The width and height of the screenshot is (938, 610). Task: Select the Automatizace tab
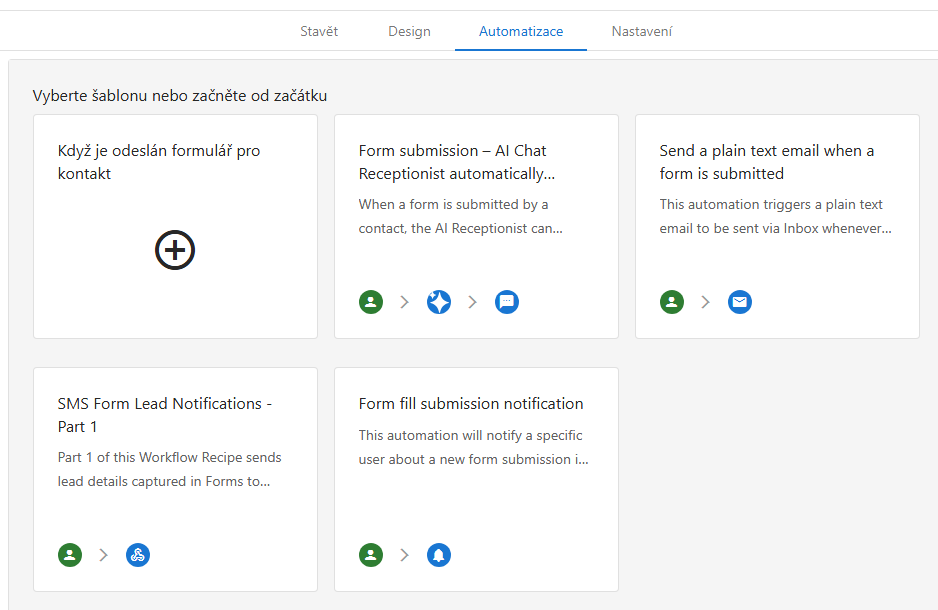(521, 31)
